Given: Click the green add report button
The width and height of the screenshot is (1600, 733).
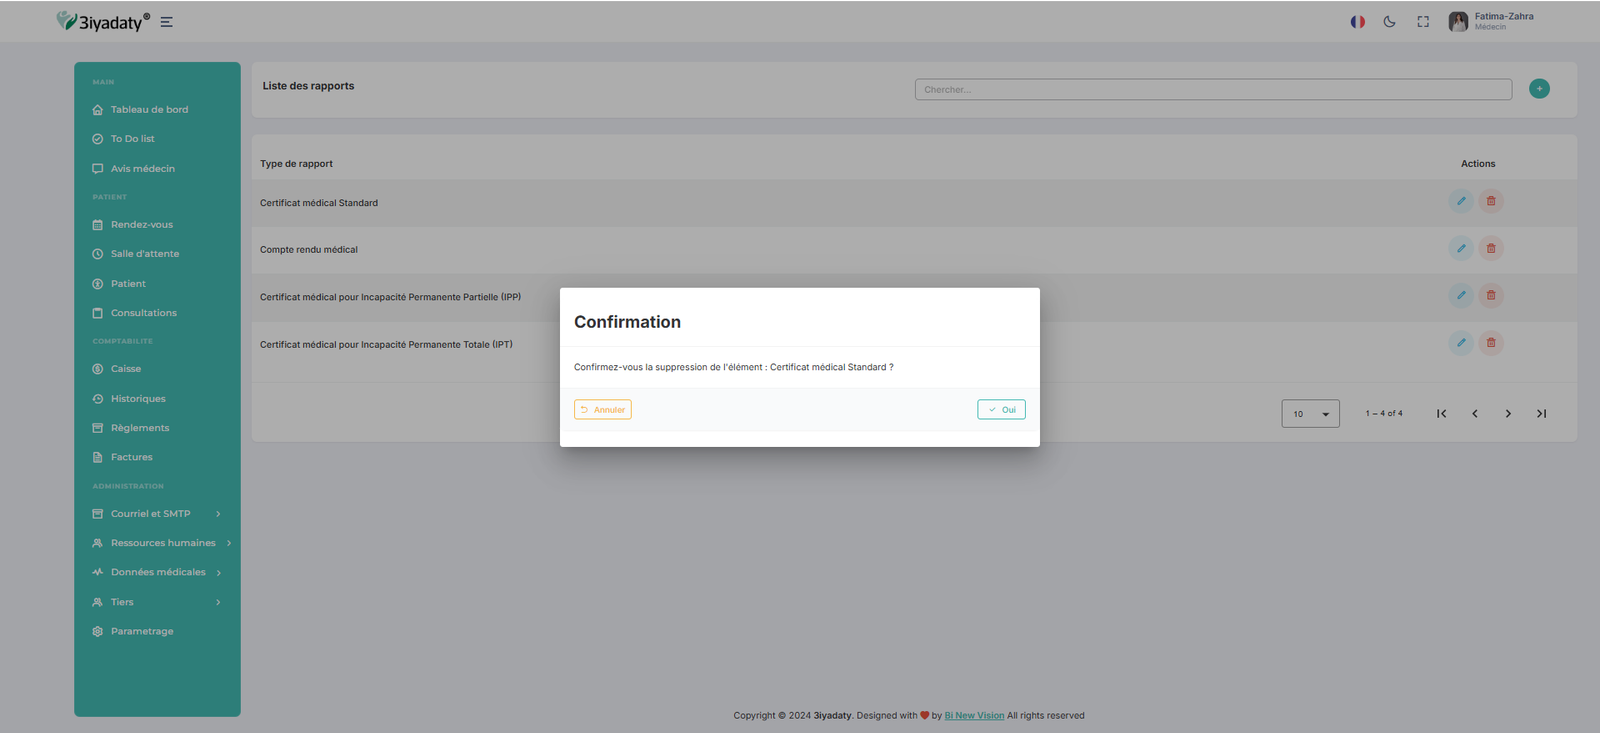Looking at the screenshot, I should (1539, 89).
